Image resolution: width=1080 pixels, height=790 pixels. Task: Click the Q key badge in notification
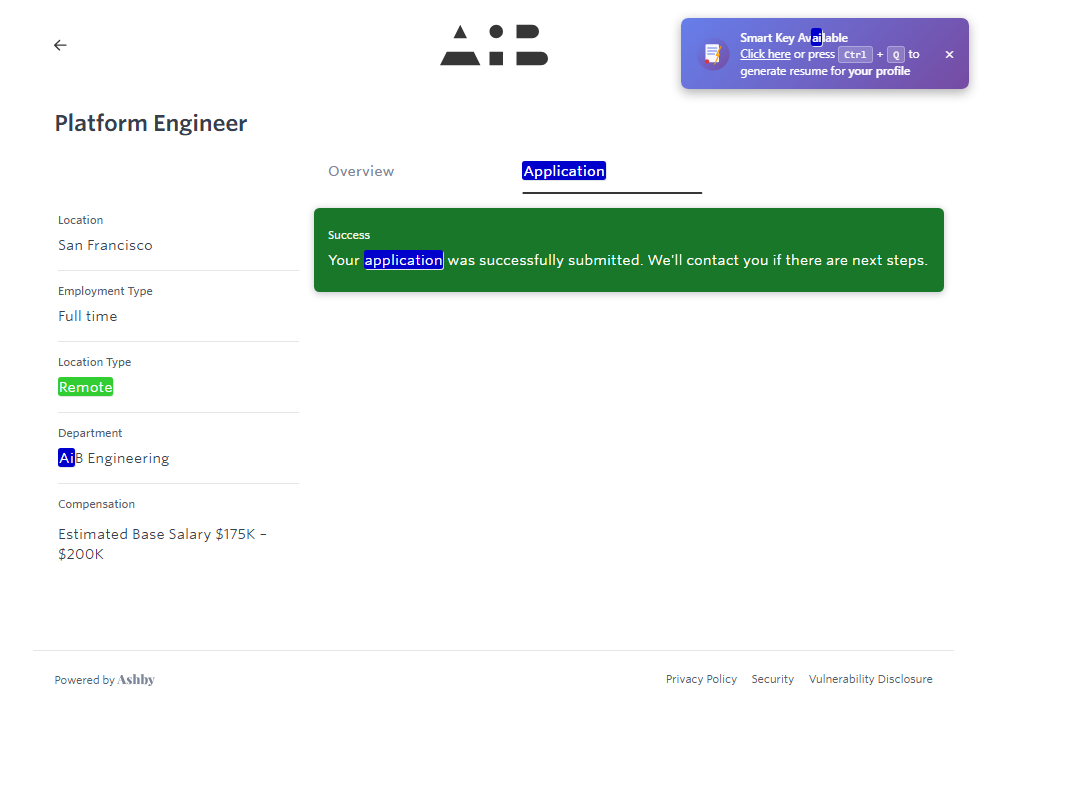(895, 55)
